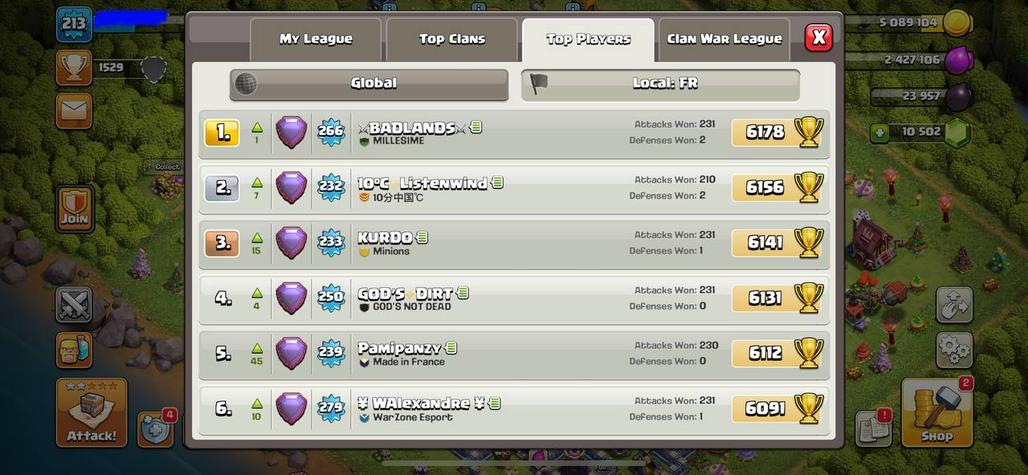The width and height of the screenshot is (1028, 475).
Task: Switch to Local: FR rankings
Action: (660, 84)
